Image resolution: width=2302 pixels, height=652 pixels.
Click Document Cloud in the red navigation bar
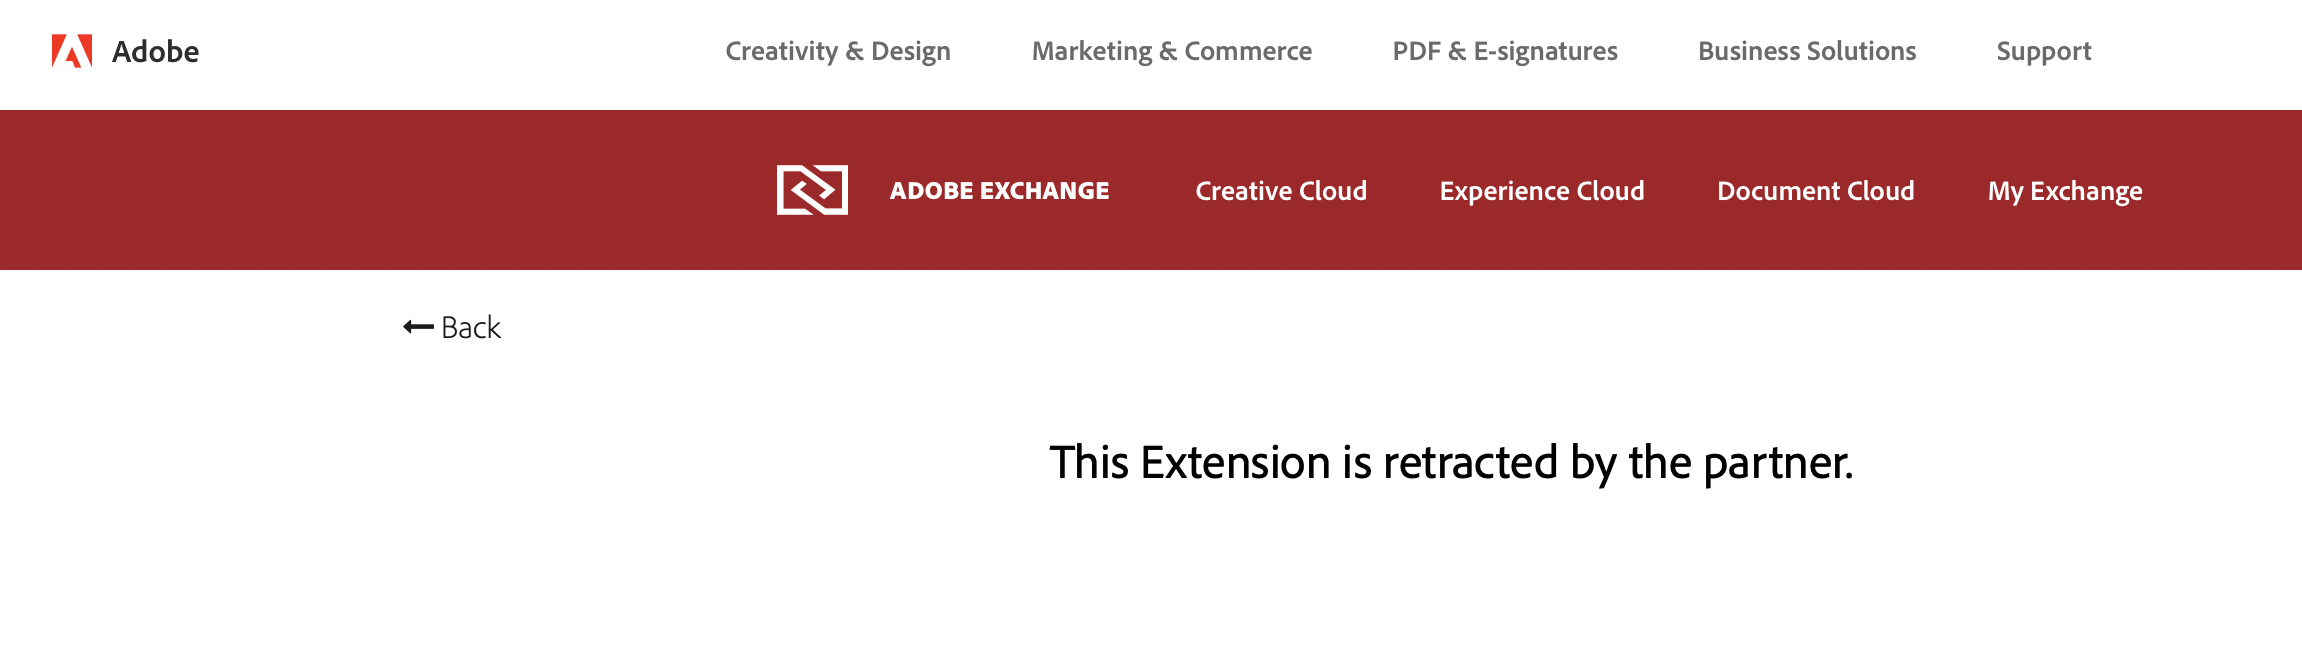[1815, 190]
